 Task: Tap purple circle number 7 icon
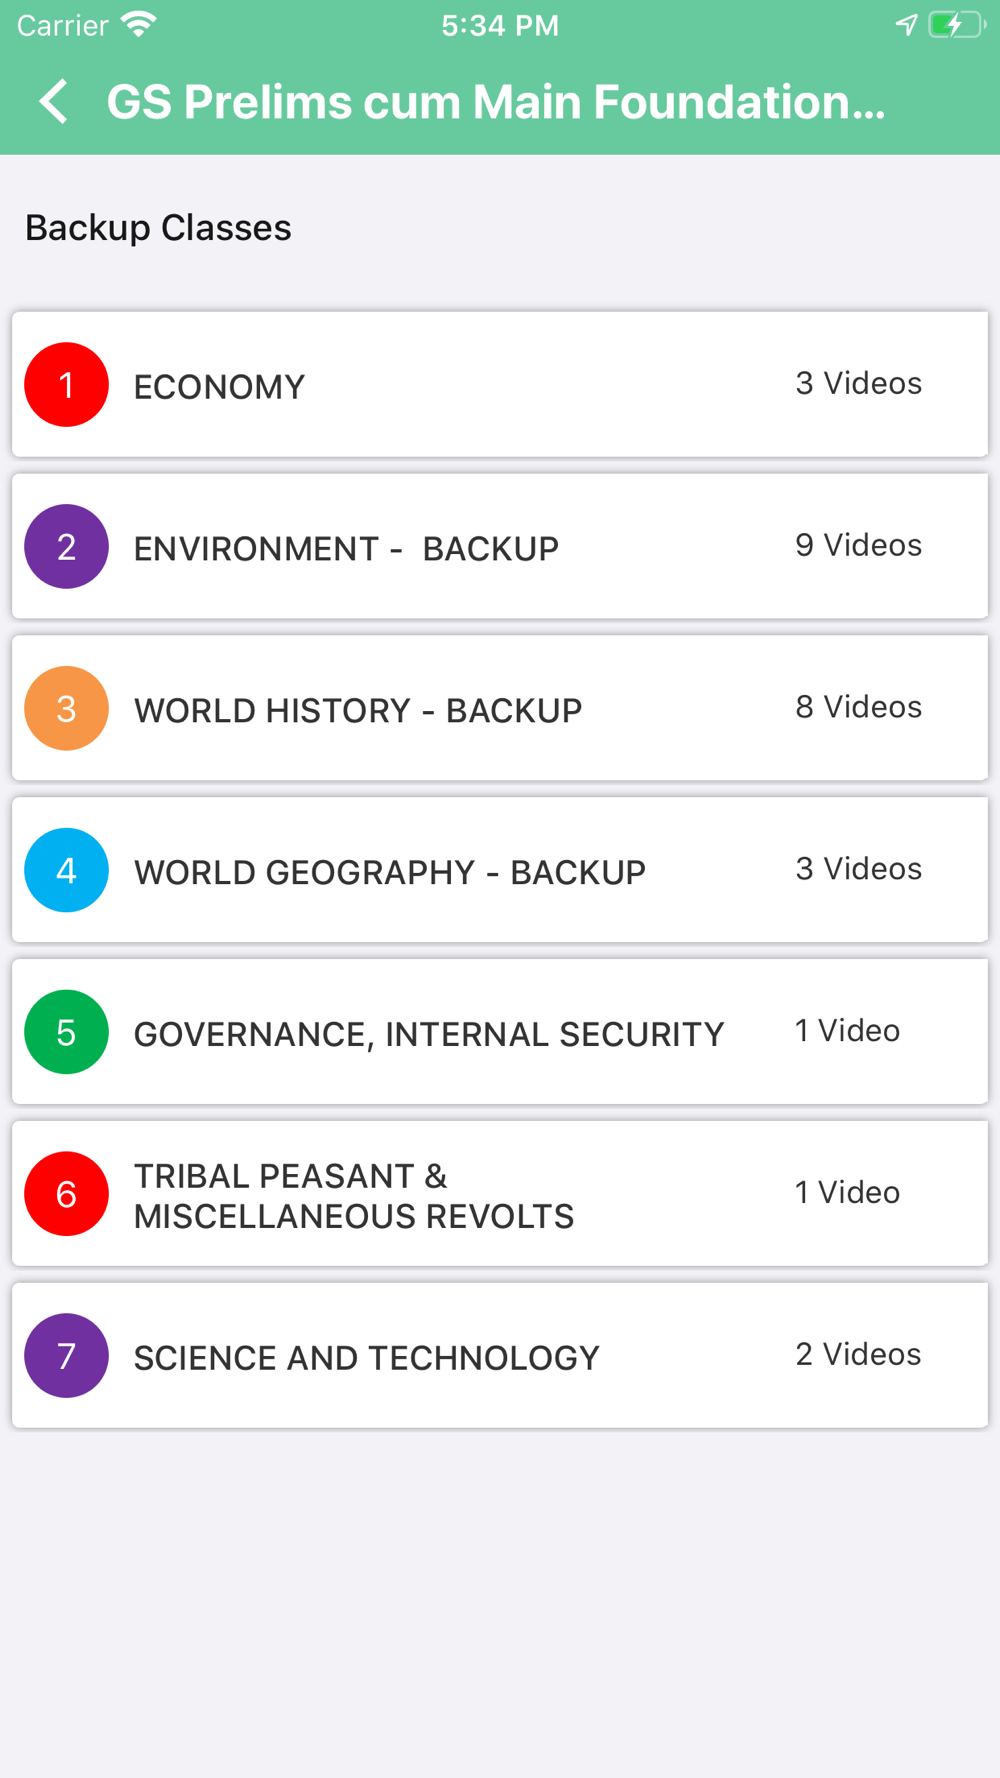point(67,1356)
